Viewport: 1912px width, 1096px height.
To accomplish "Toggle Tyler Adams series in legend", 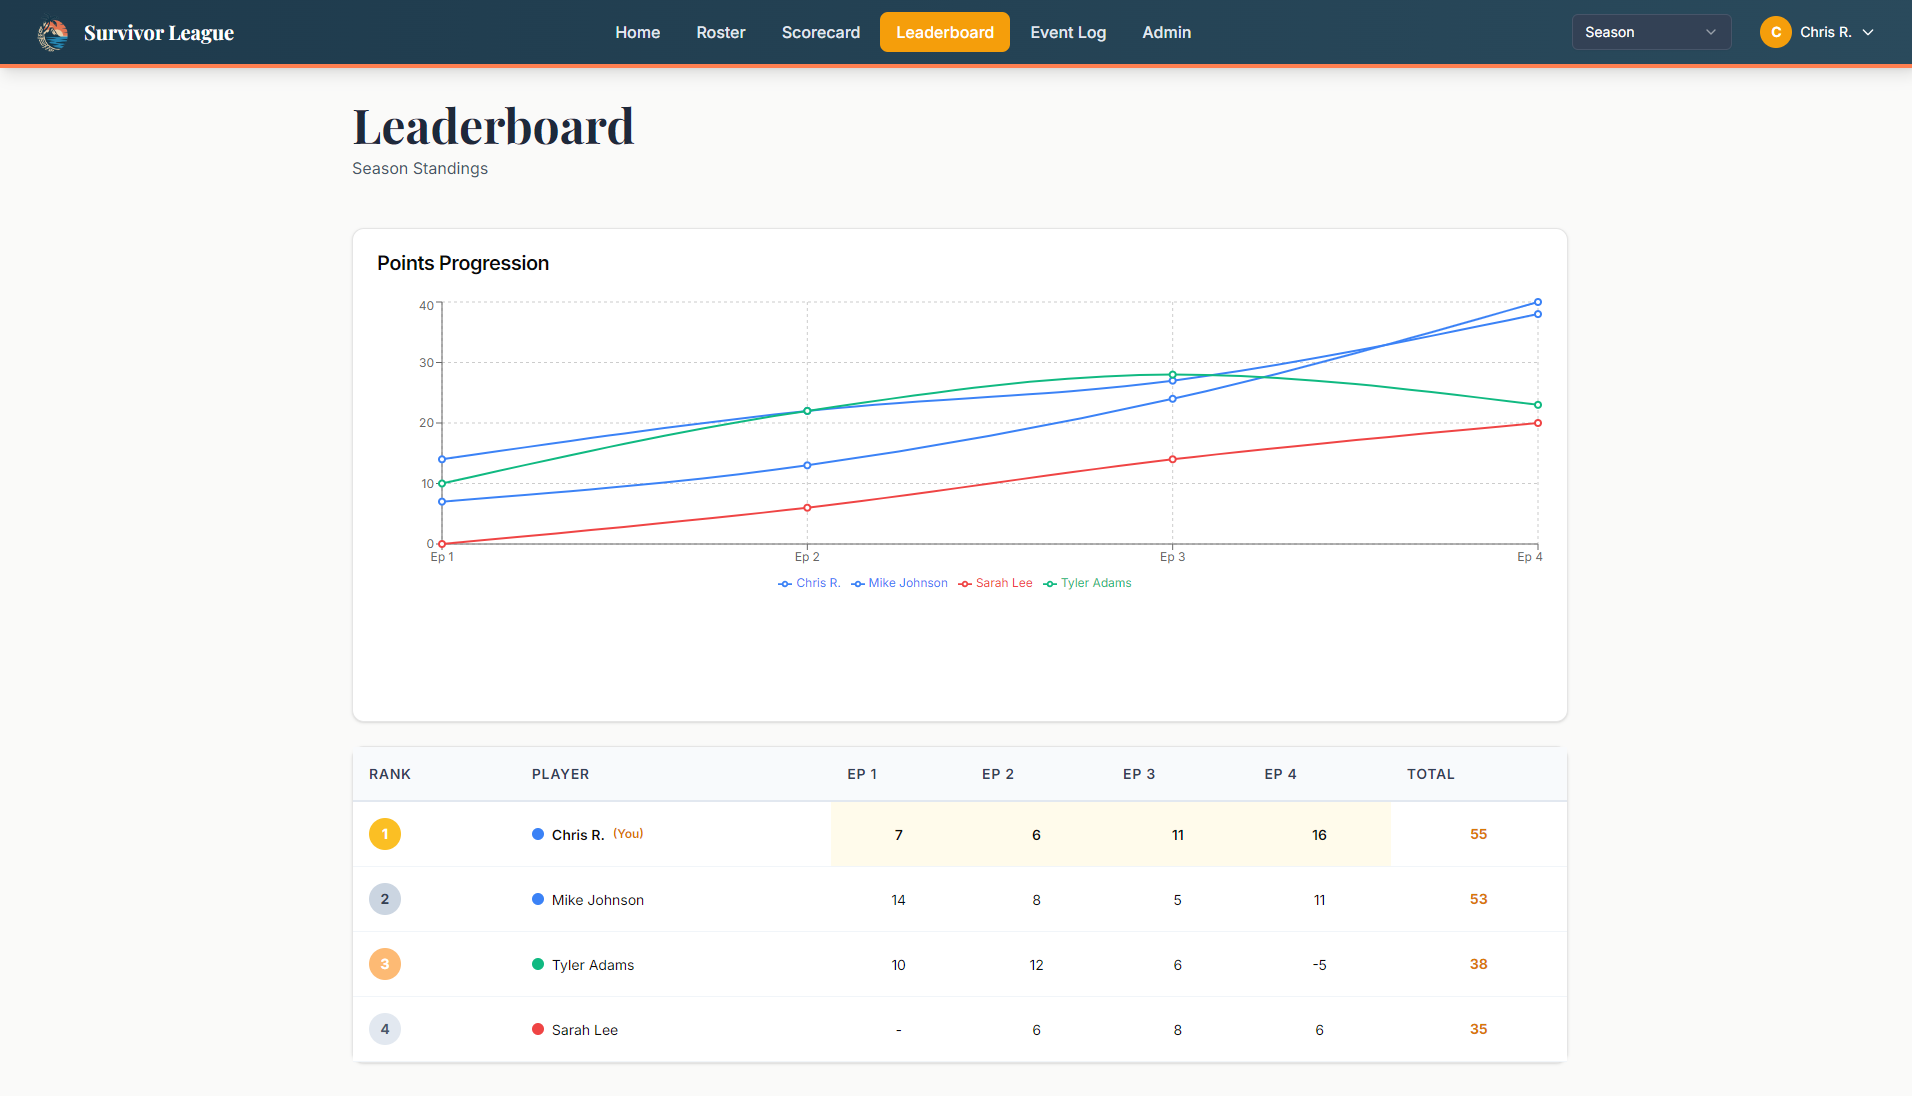I will pos(1087,583).
